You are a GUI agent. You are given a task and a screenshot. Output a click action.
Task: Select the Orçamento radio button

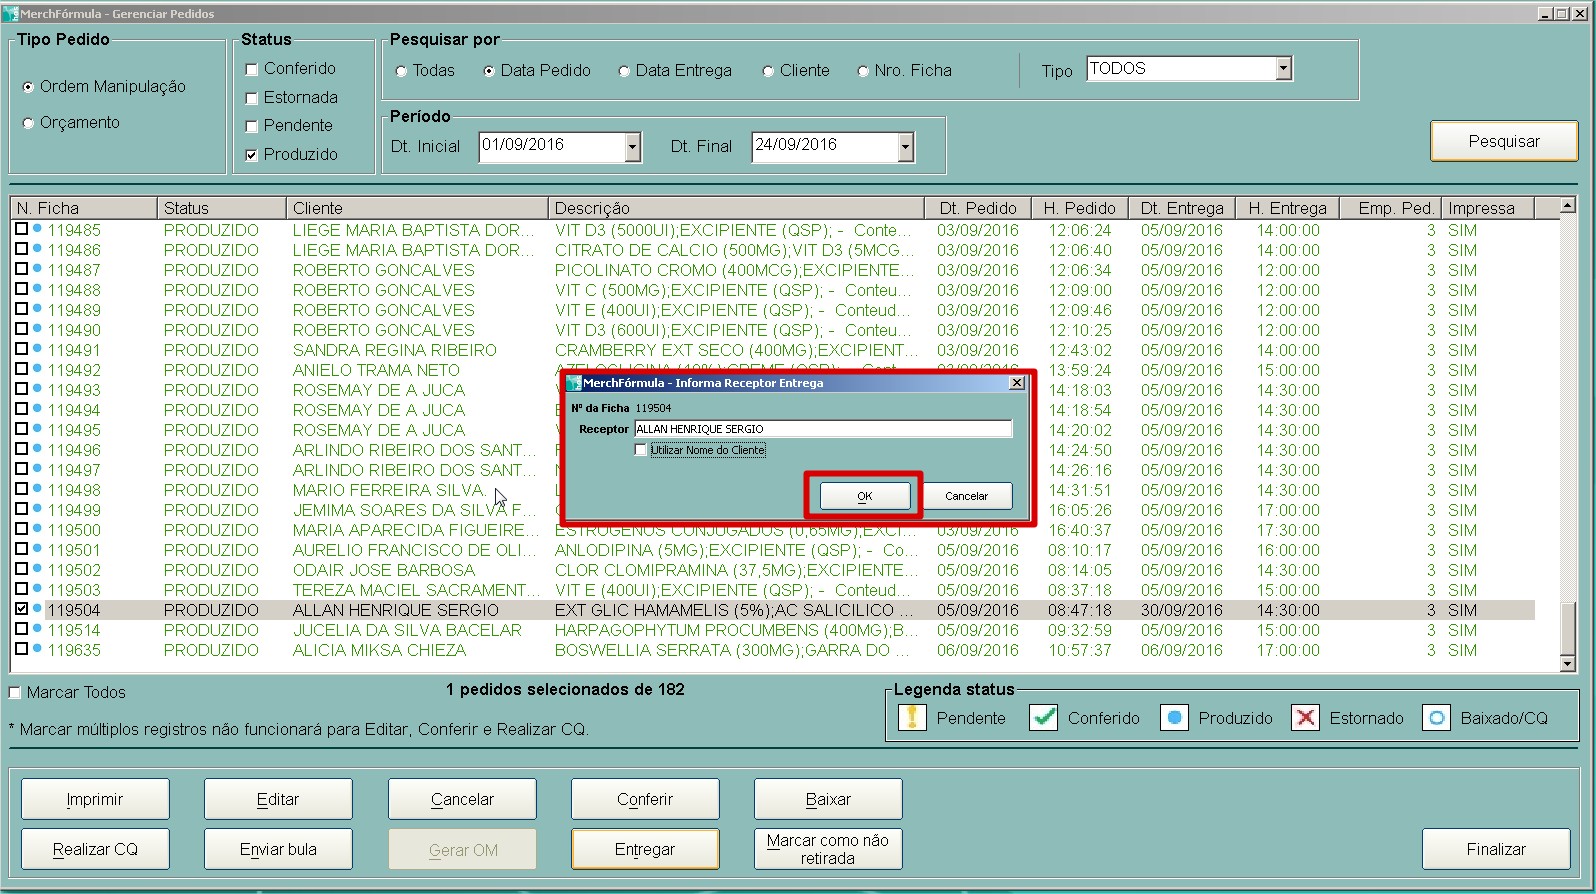click(28, 123)
